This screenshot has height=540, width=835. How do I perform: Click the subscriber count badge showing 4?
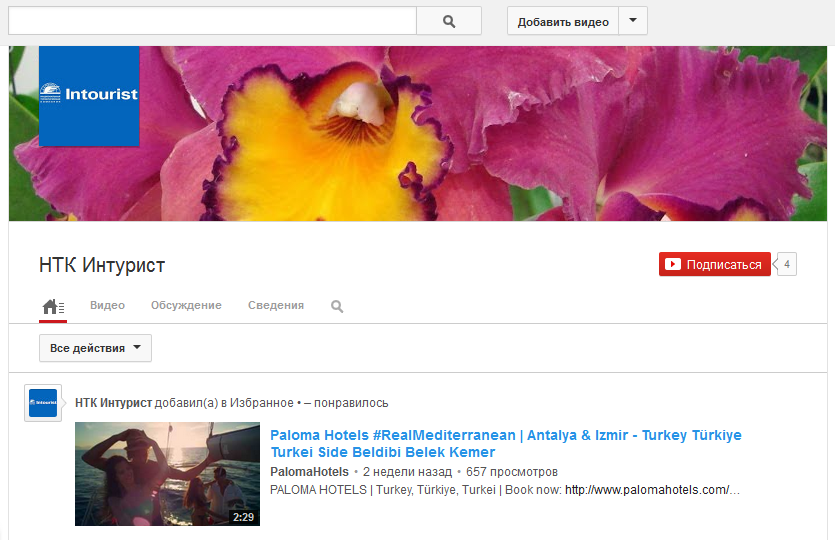(787, 265)
